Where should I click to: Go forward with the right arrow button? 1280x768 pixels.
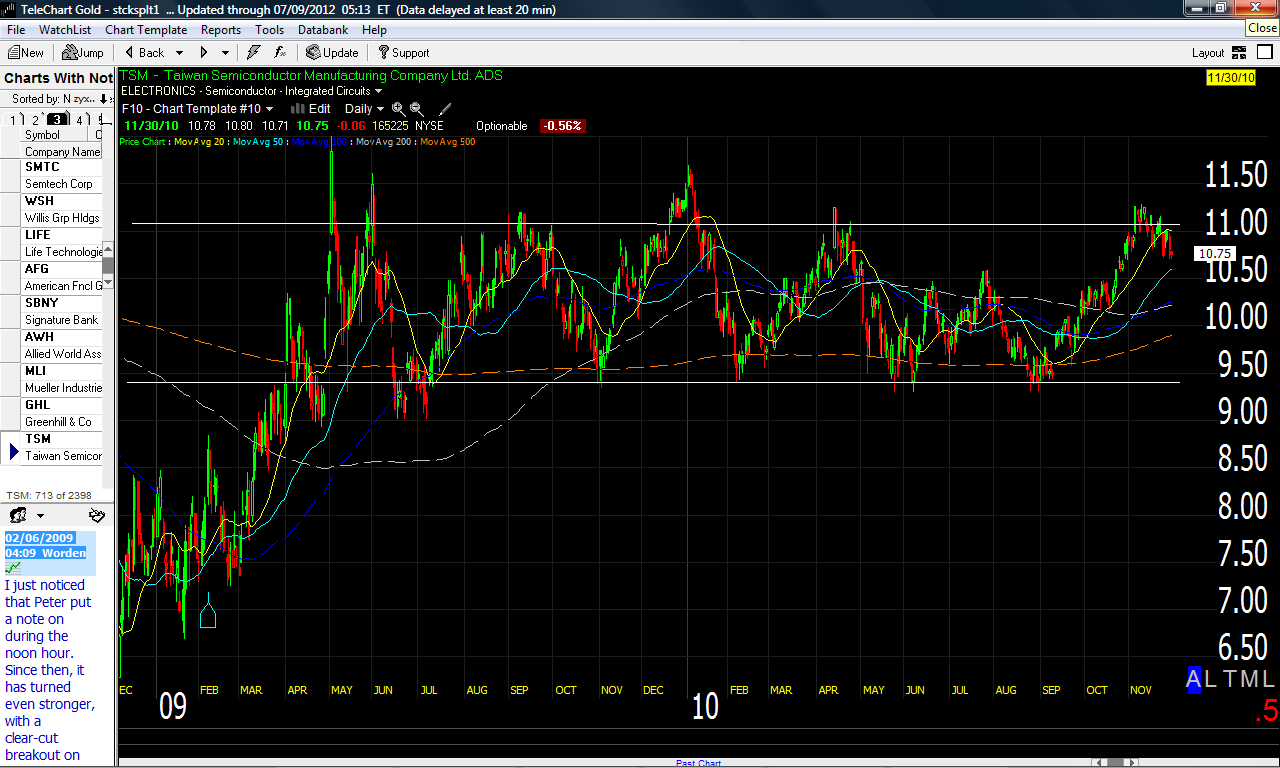click(204, 53)
